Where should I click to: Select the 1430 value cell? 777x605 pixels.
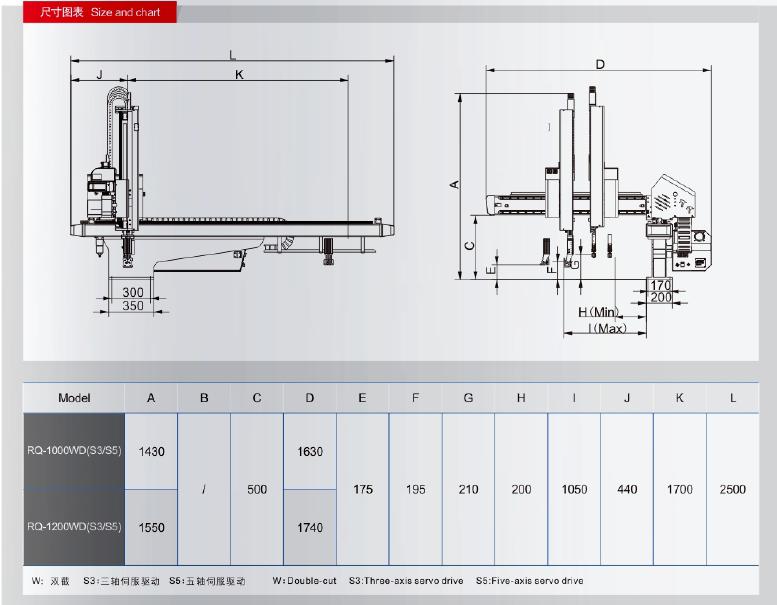[151, 451]
